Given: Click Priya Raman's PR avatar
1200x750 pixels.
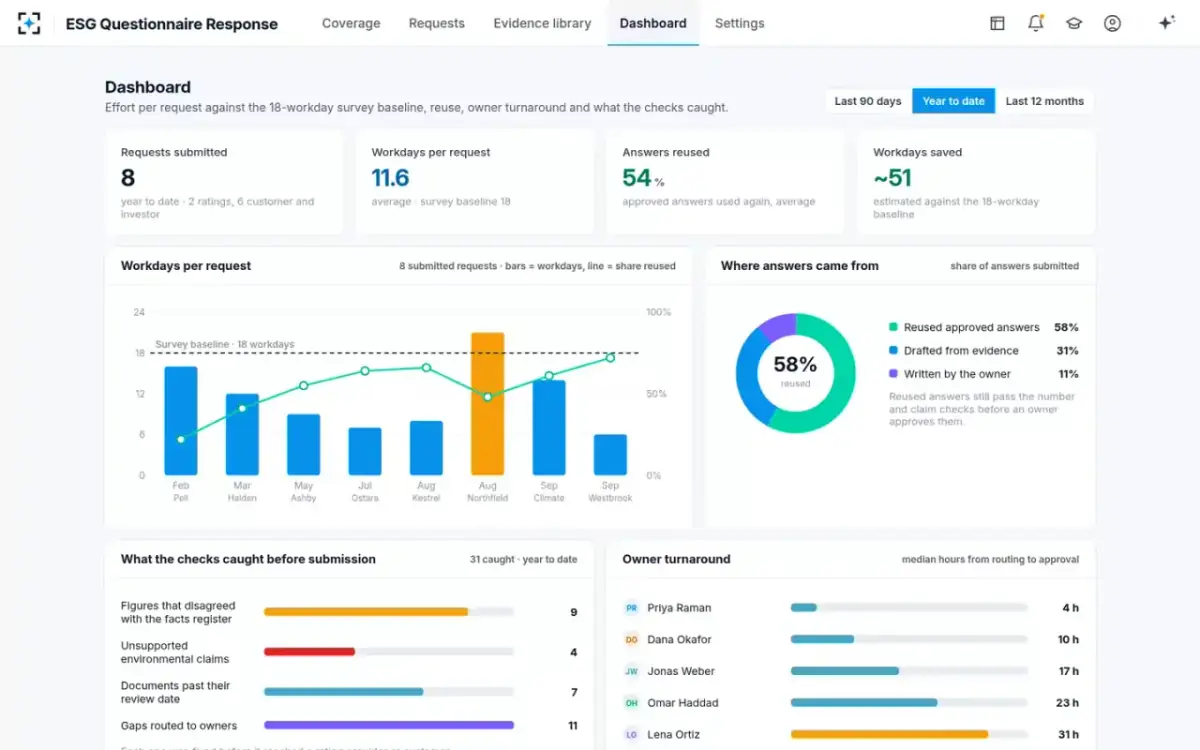Looking at the screenshot, I should [x=631, y=608].
